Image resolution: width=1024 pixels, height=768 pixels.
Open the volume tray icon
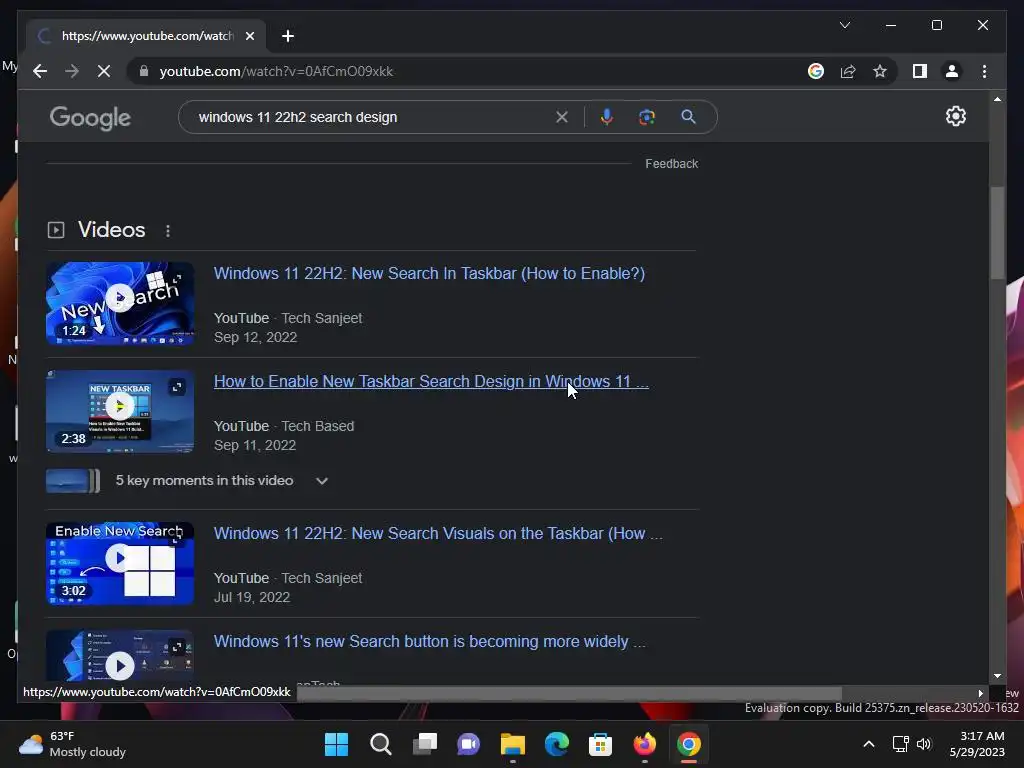923,744
